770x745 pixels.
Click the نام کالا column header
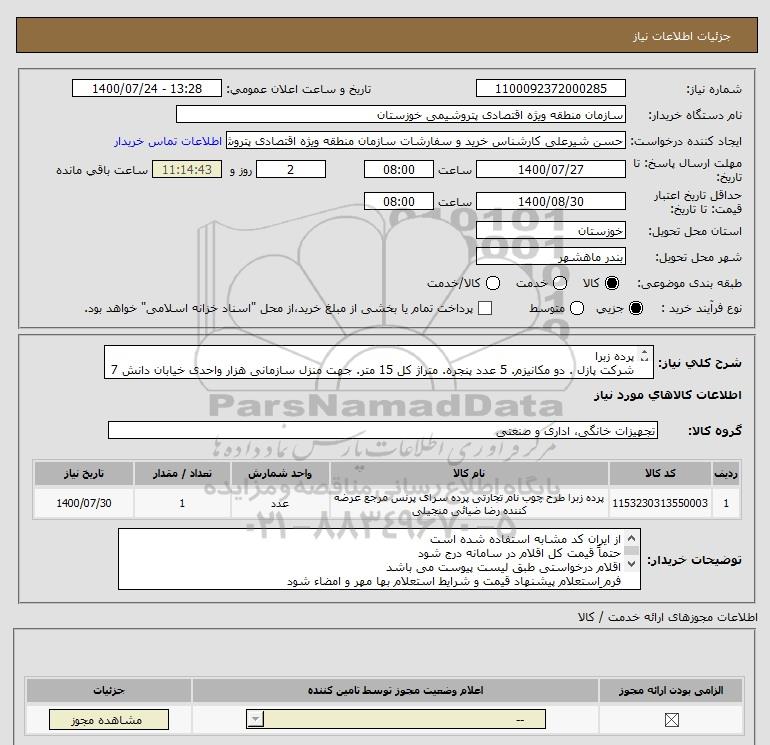(469, 473)
